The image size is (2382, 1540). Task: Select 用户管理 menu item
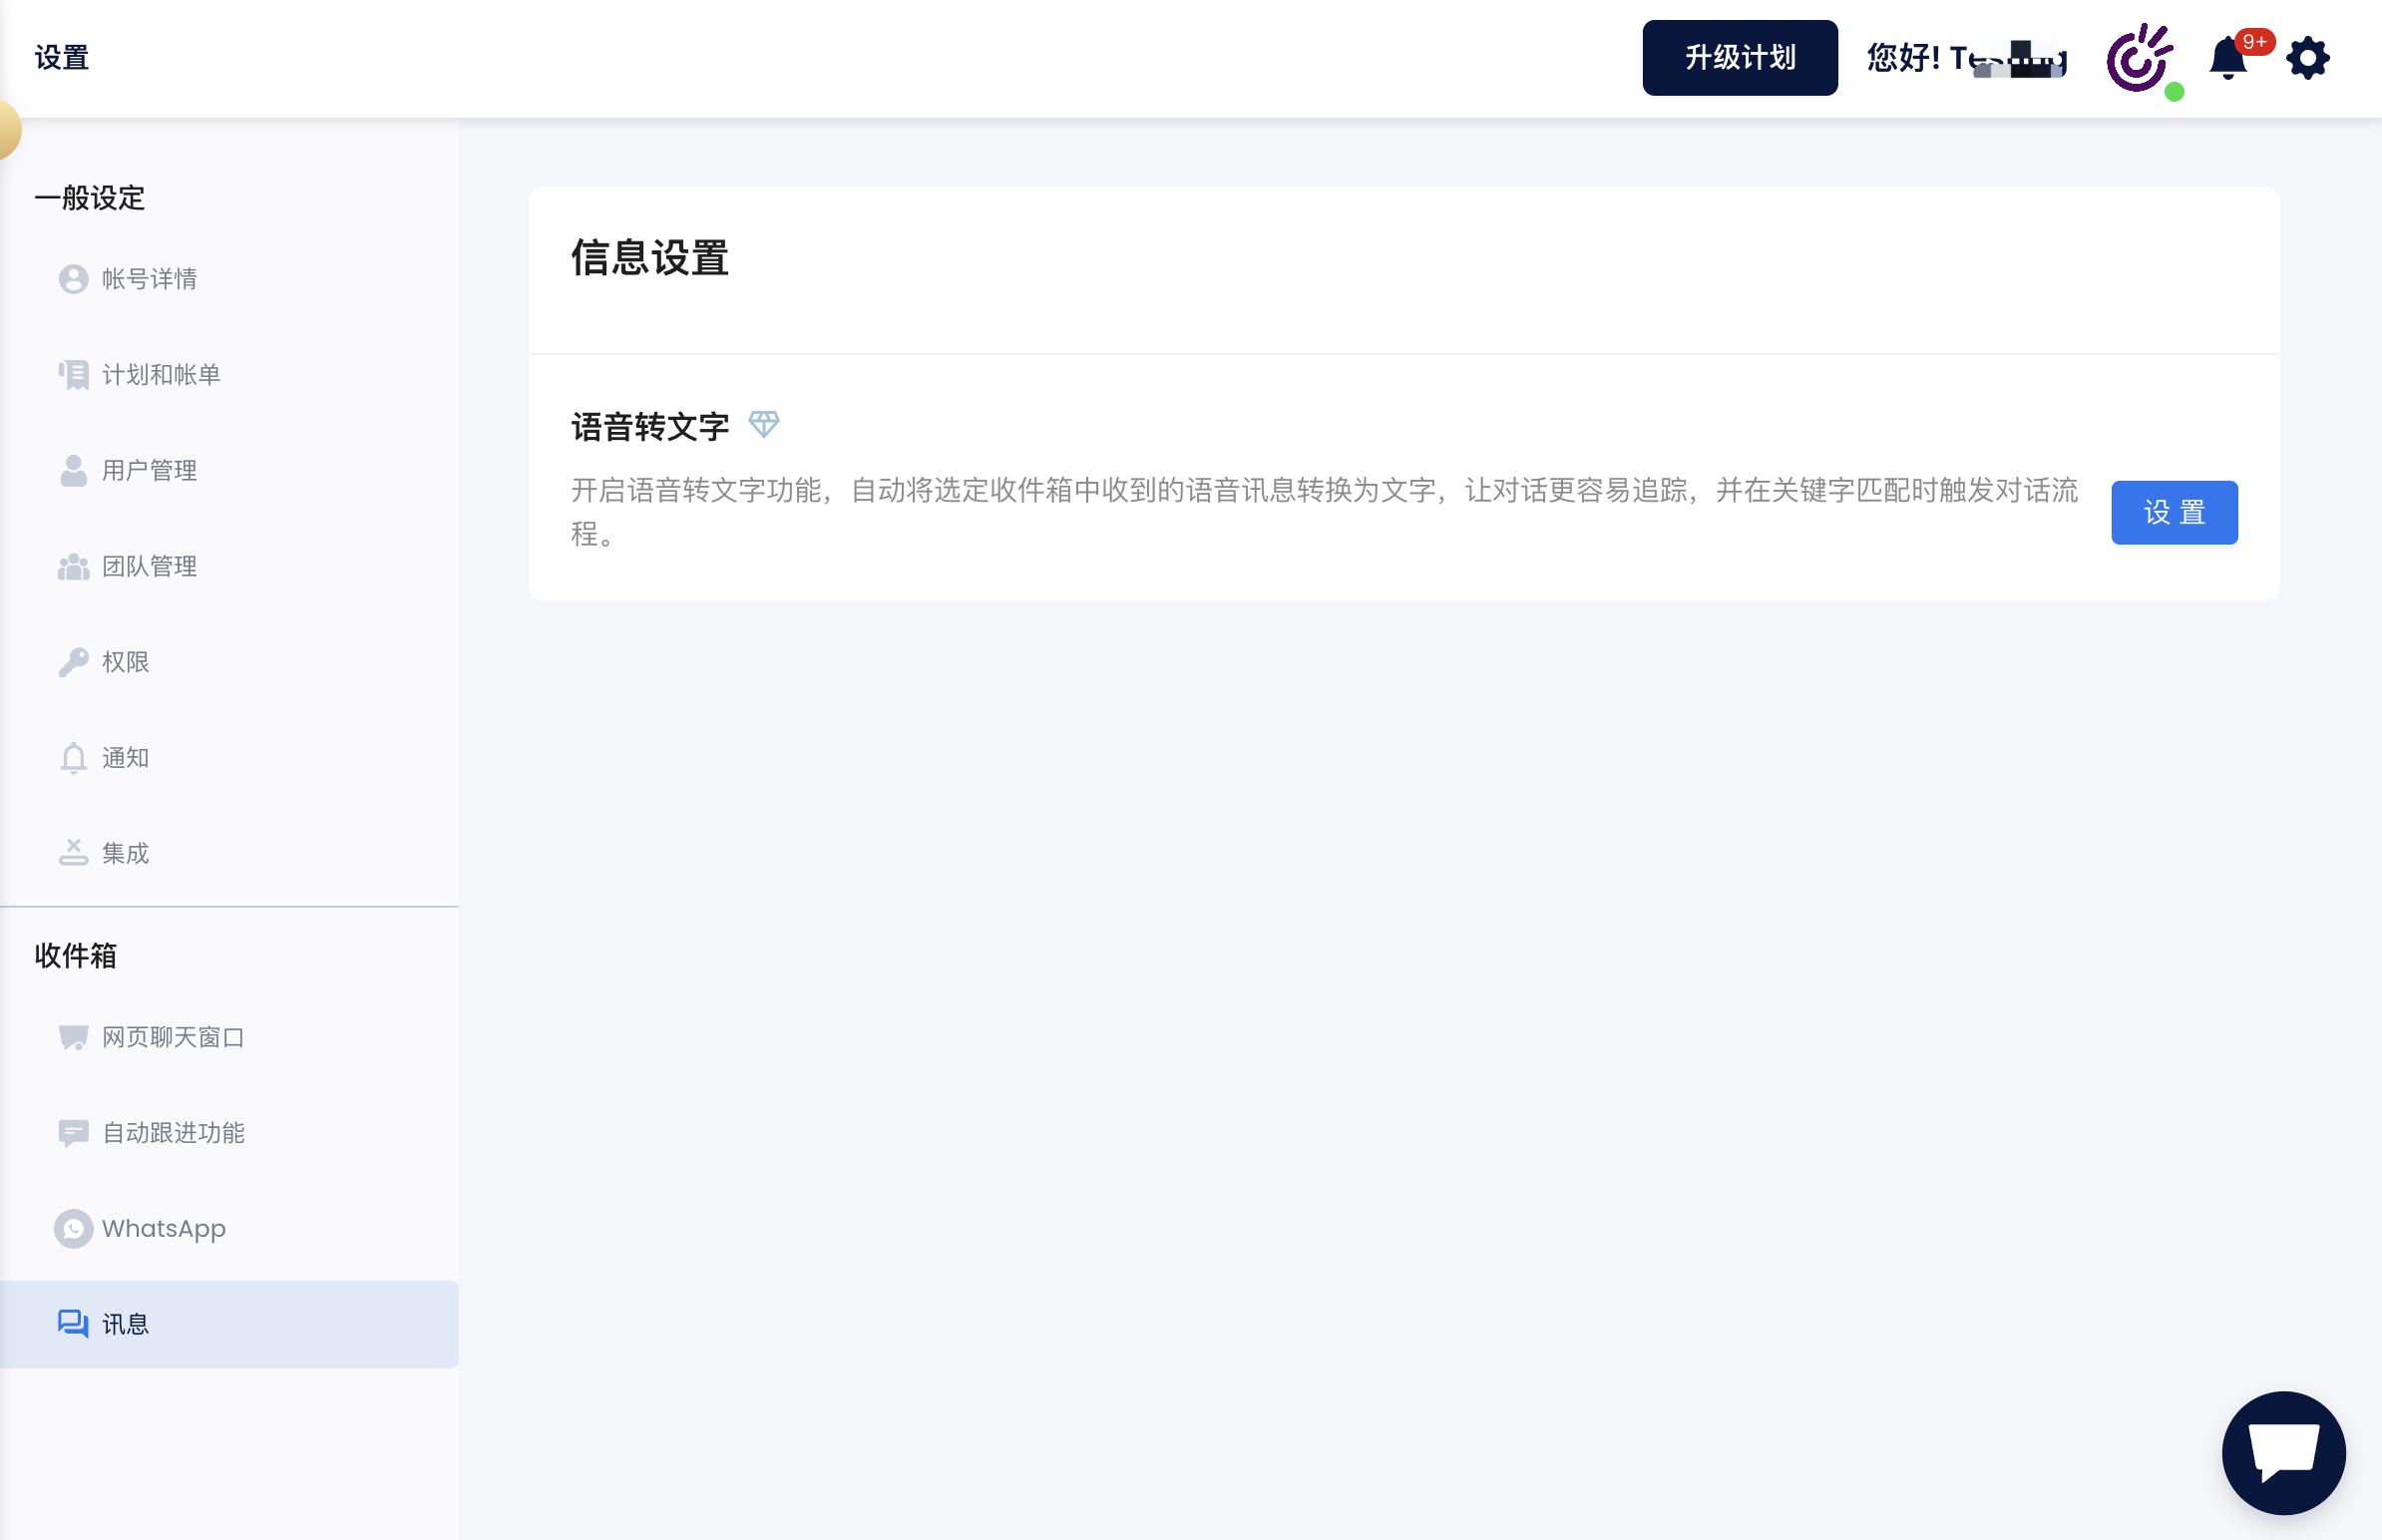(149, 471)
